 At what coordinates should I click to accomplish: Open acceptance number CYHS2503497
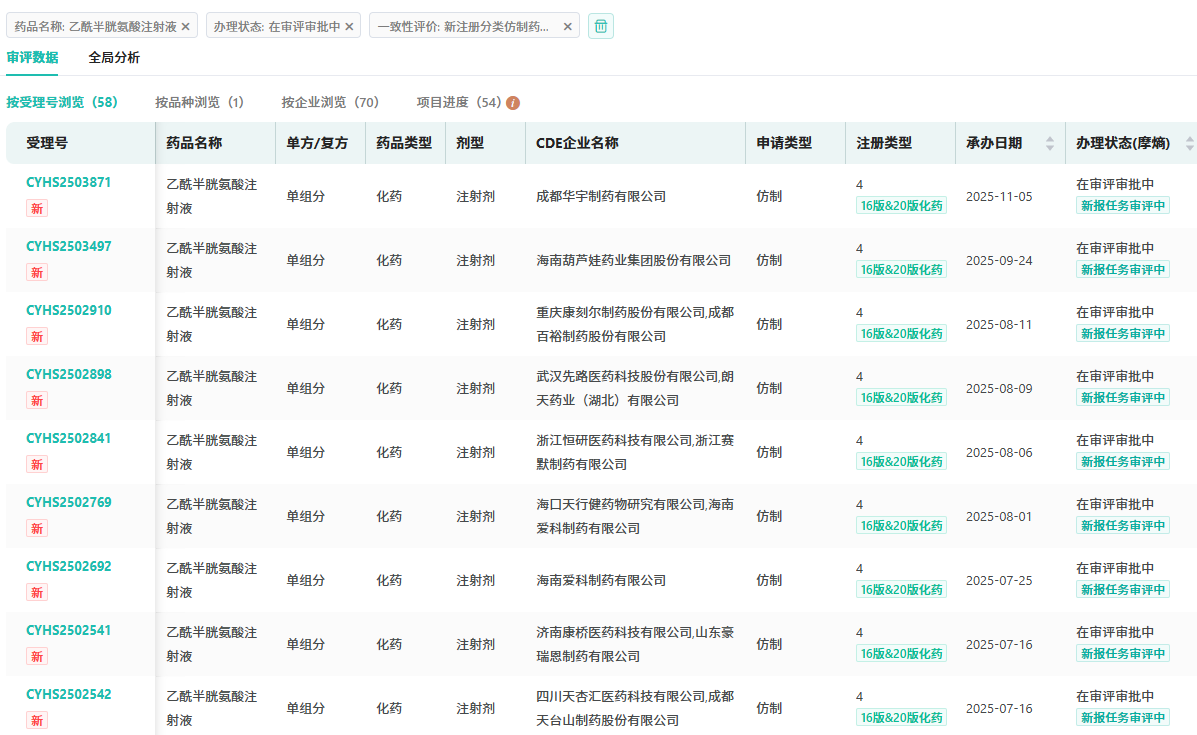pos(69,246)
